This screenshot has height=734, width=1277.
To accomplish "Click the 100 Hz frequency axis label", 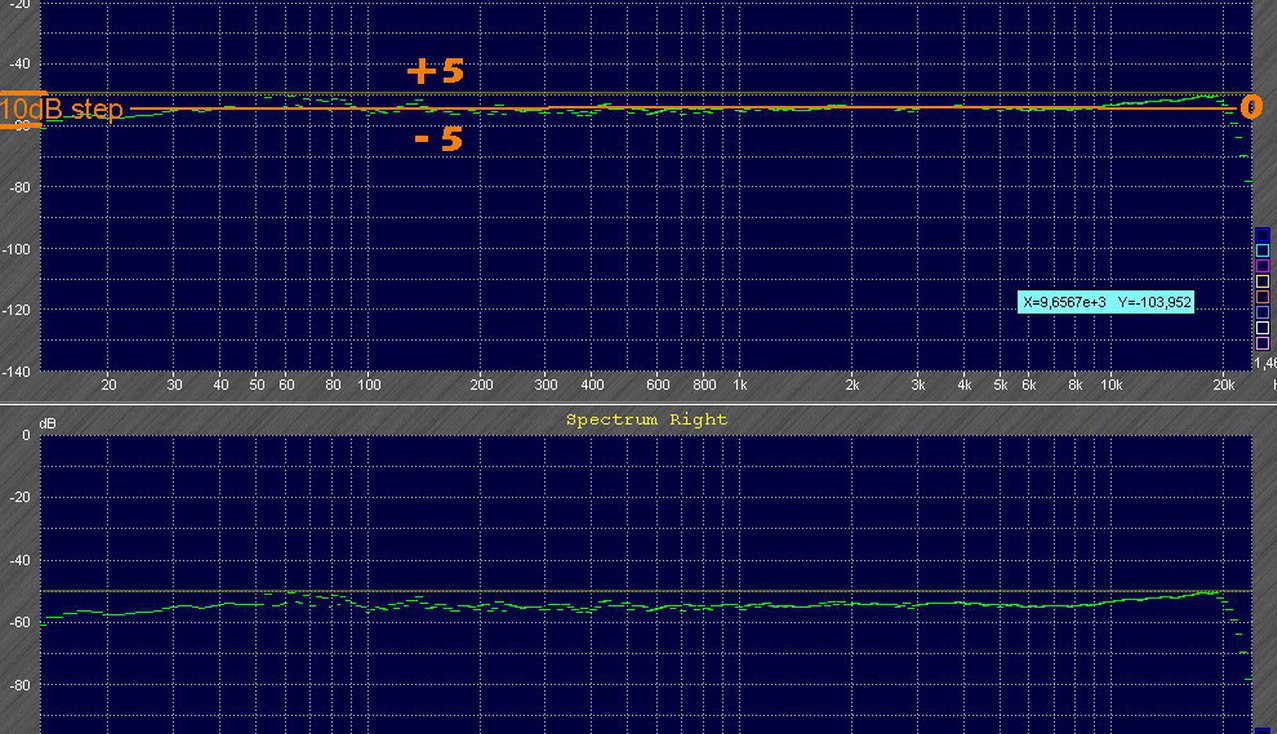I will click(369, 385).
